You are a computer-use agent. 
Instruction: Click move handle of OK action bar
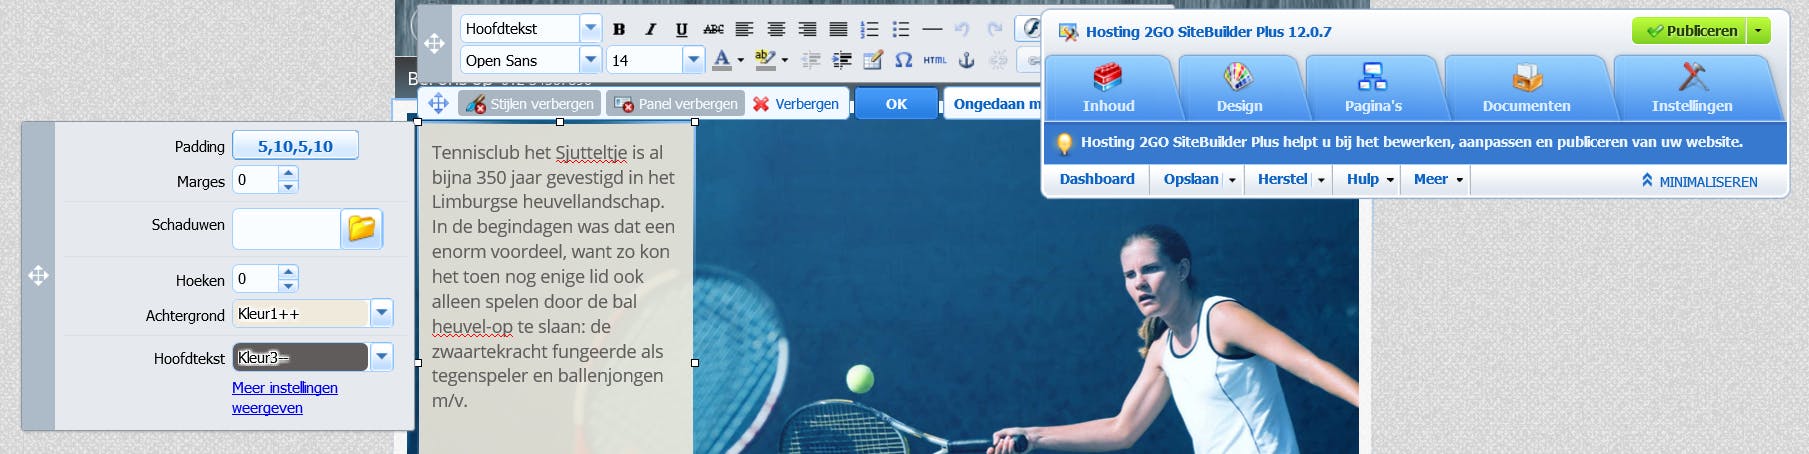point(438,103)
